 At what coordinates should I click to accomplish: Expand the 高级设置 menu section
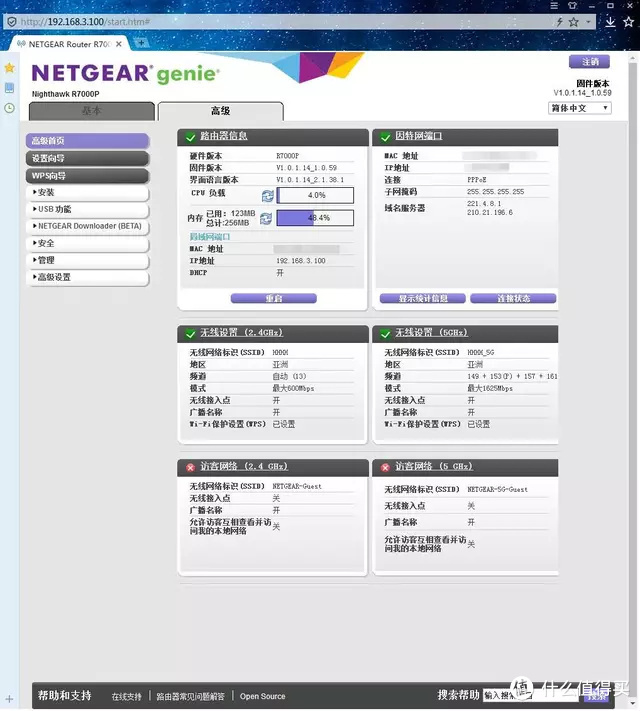click(x=88, y=277)
